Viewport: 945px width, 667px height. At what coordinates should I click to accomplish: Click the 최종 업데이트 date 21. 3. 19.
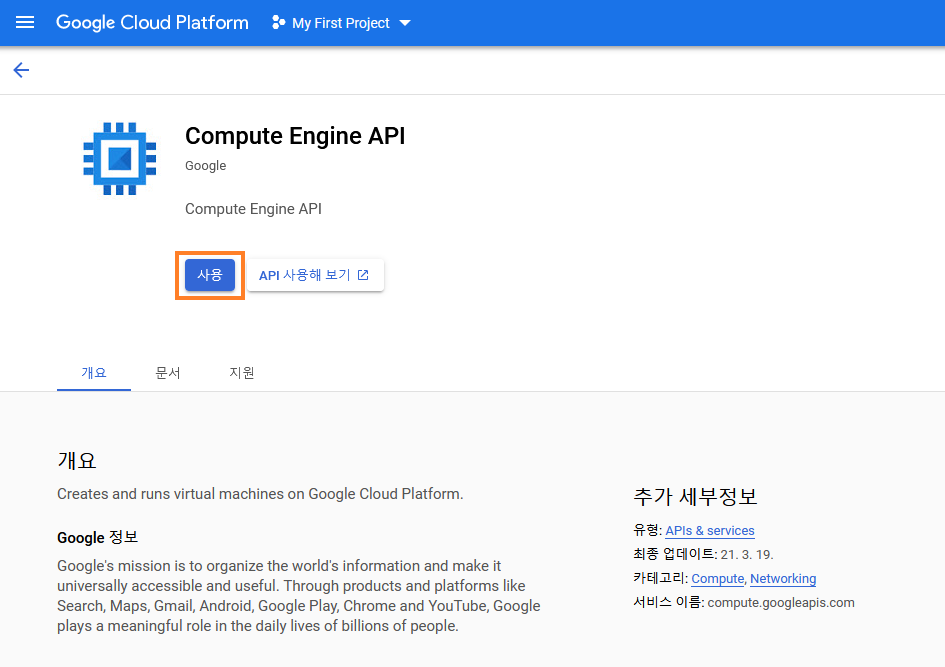[x=747, y=554]
